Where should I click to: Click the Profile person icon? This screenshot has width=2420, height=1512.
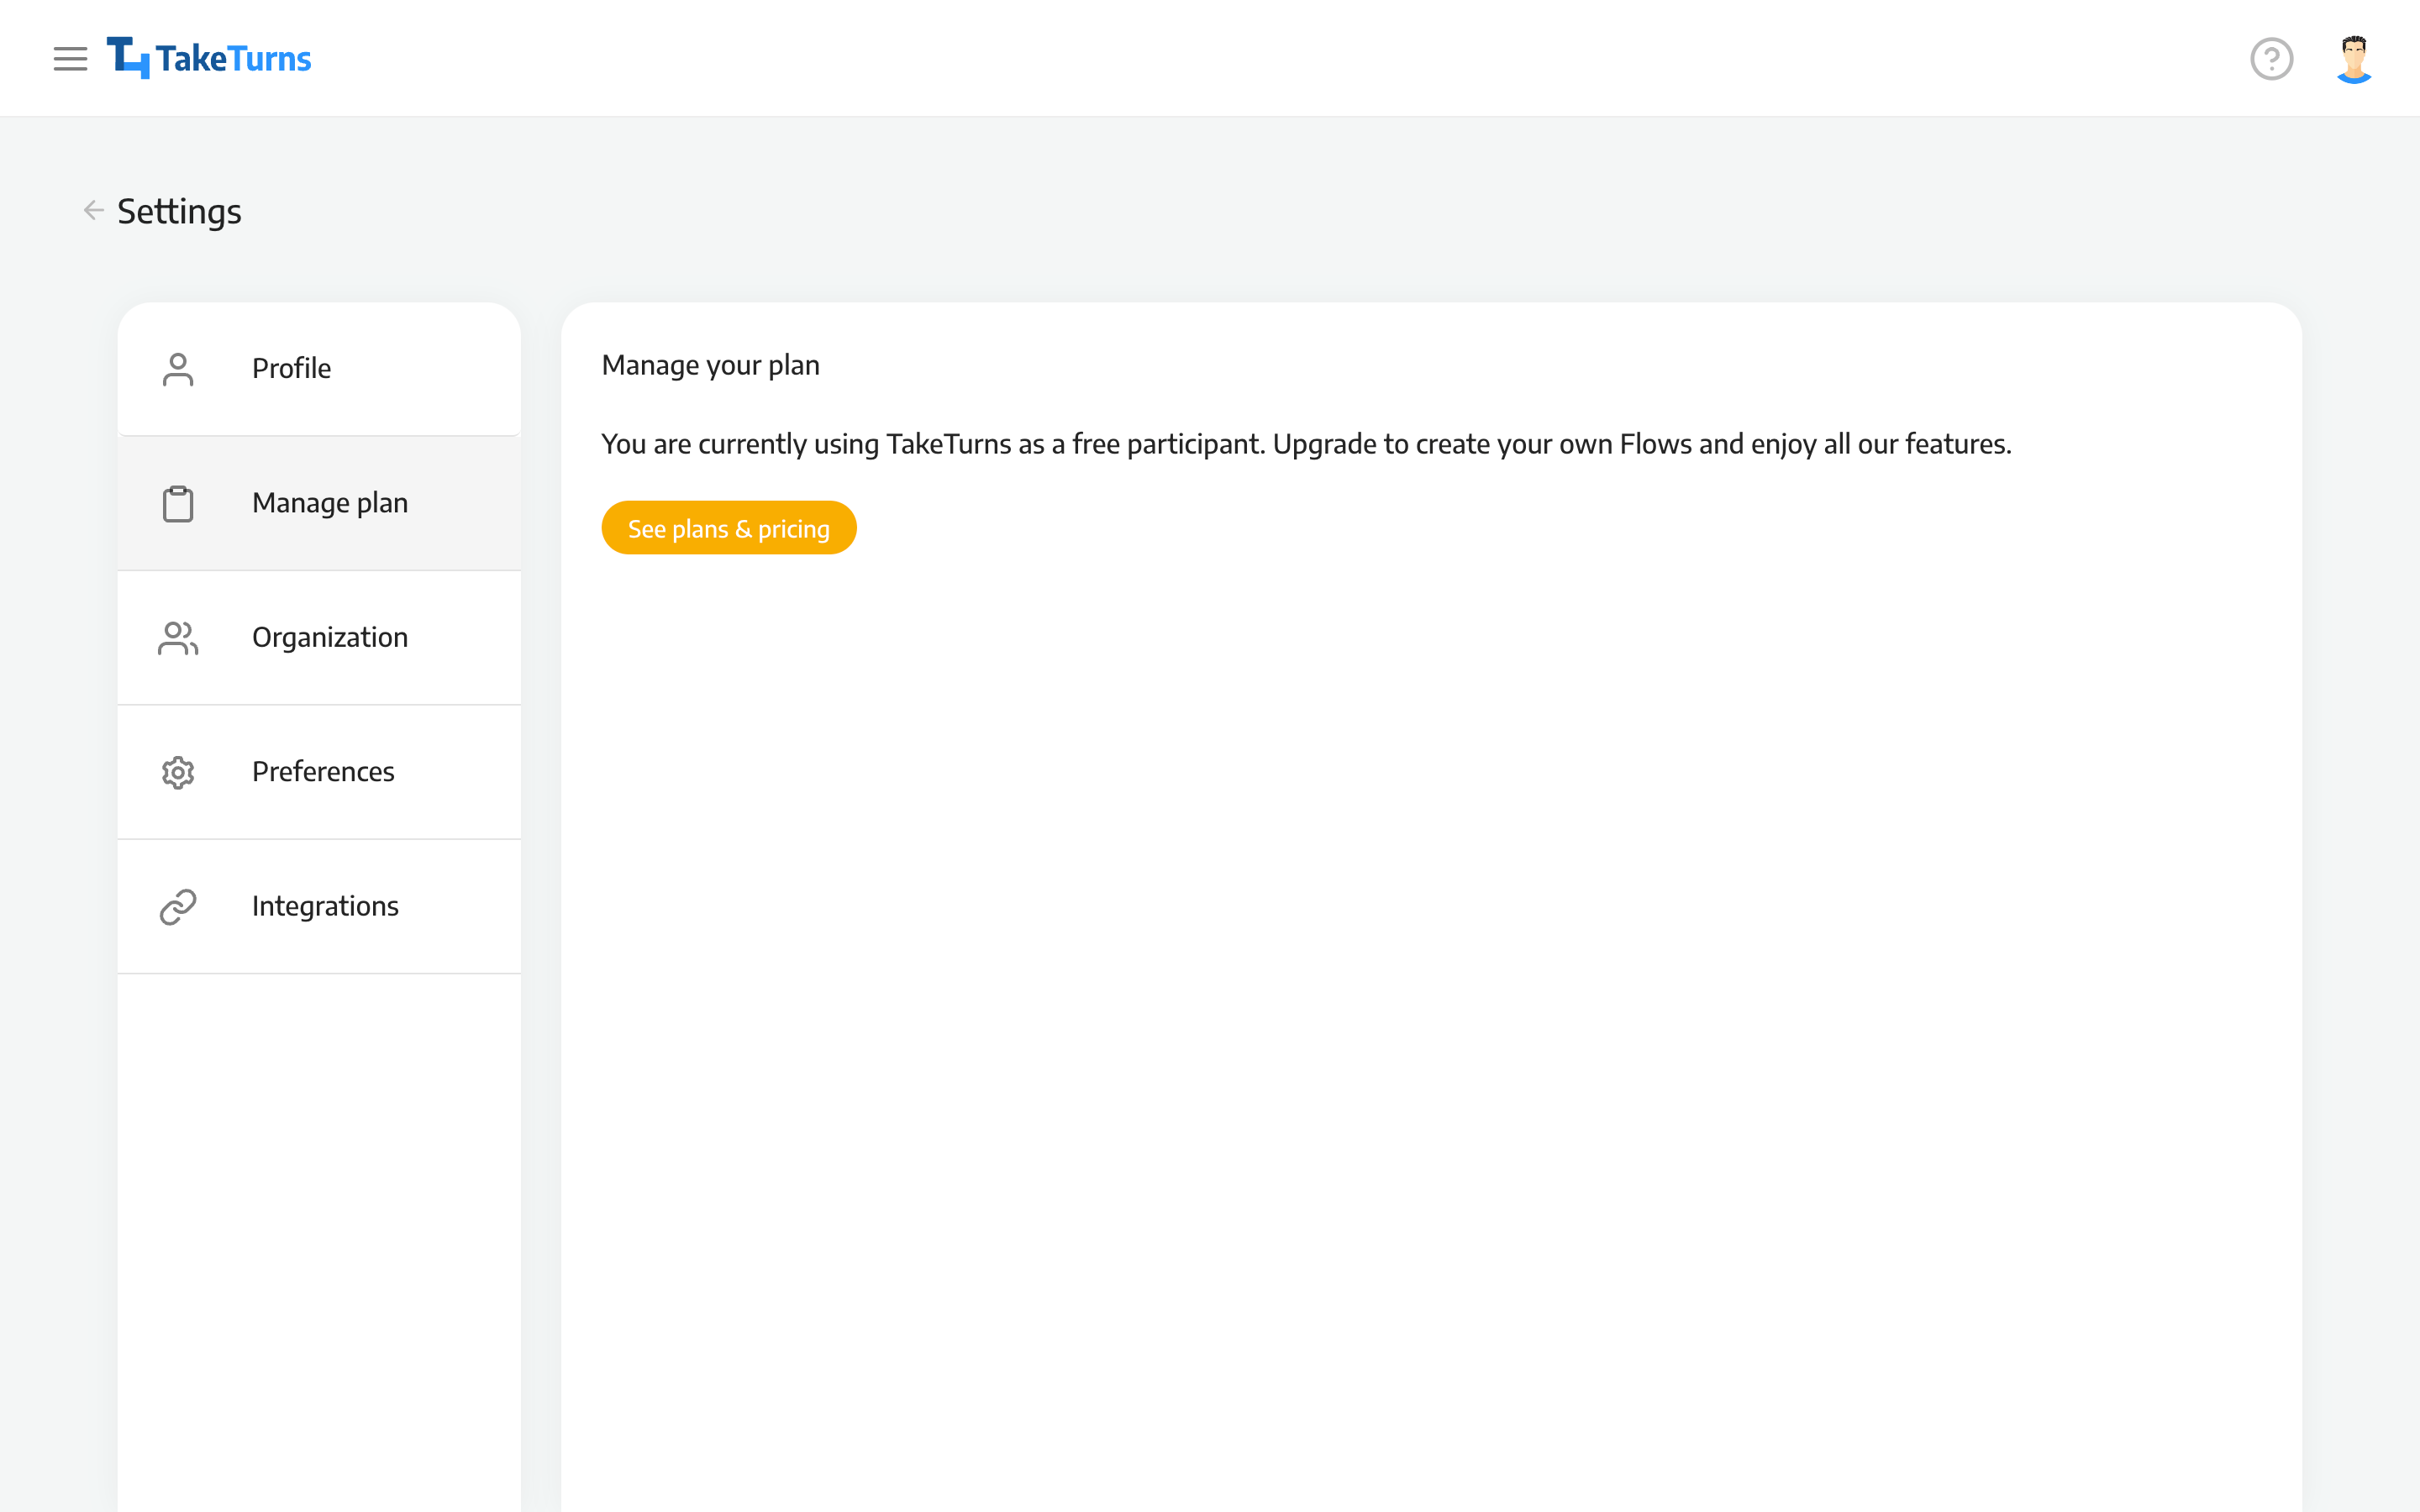[178, 369]
